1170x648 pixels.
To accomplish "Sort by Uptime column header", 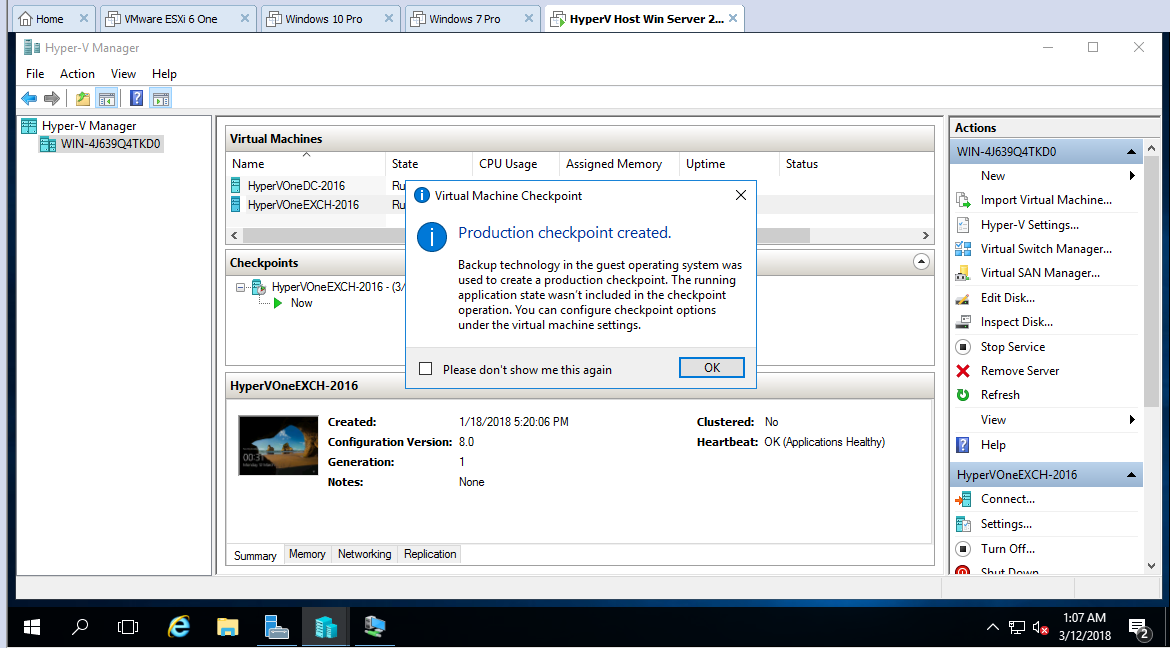I will (729, 164).
